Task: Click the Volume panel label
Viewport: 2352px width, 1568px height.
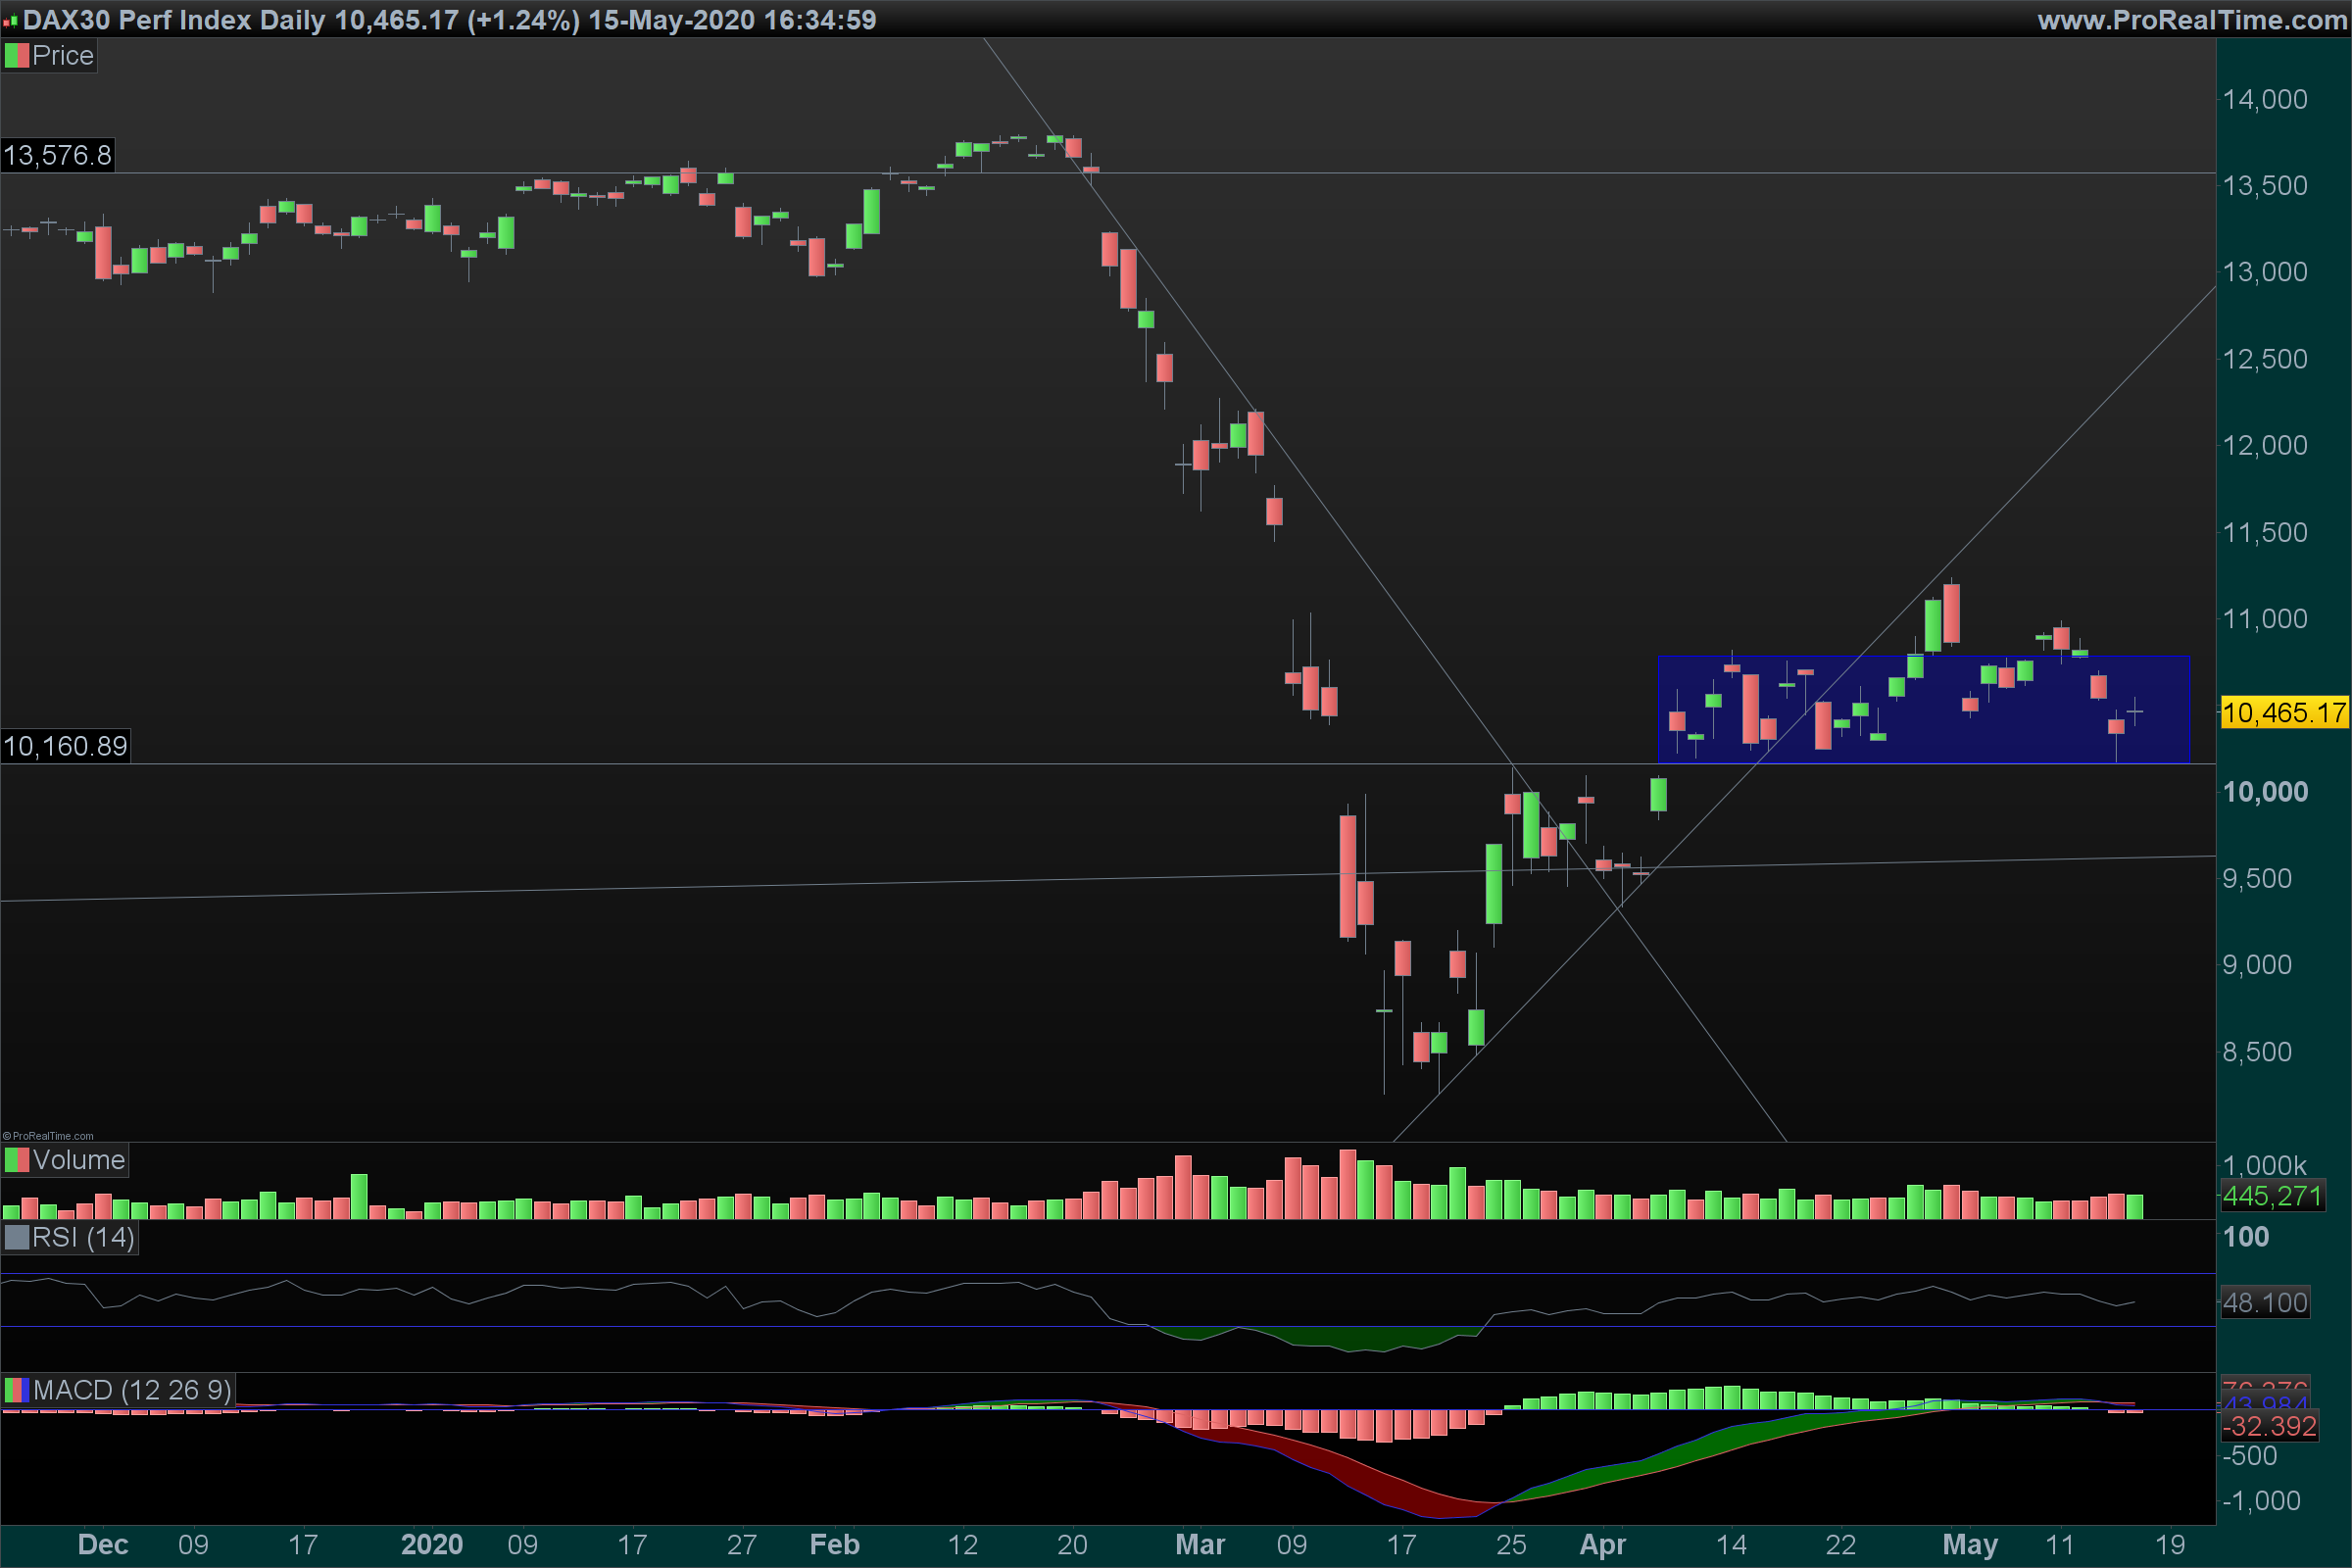Action: tap(78, 1160)
